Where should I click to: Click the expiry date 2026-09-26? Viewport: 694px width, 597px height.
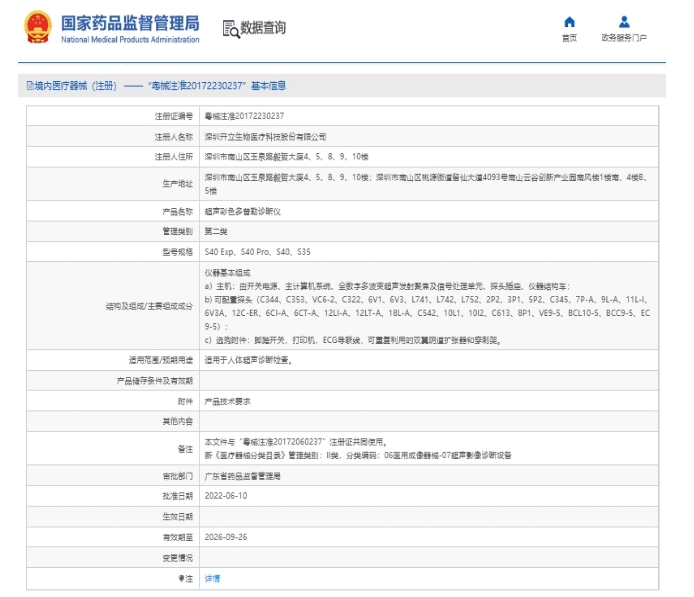(x=226, y=537)
